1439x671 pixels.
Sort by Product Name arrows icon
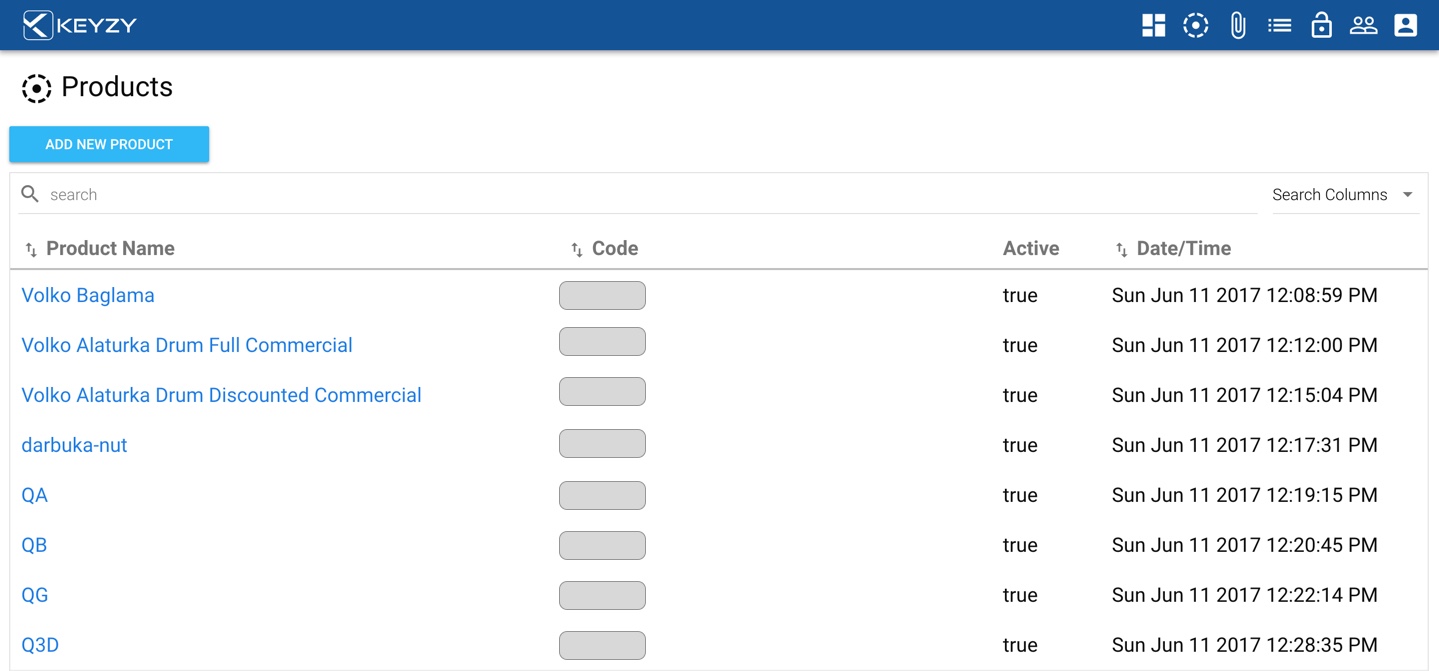click(x=31, y=250)
